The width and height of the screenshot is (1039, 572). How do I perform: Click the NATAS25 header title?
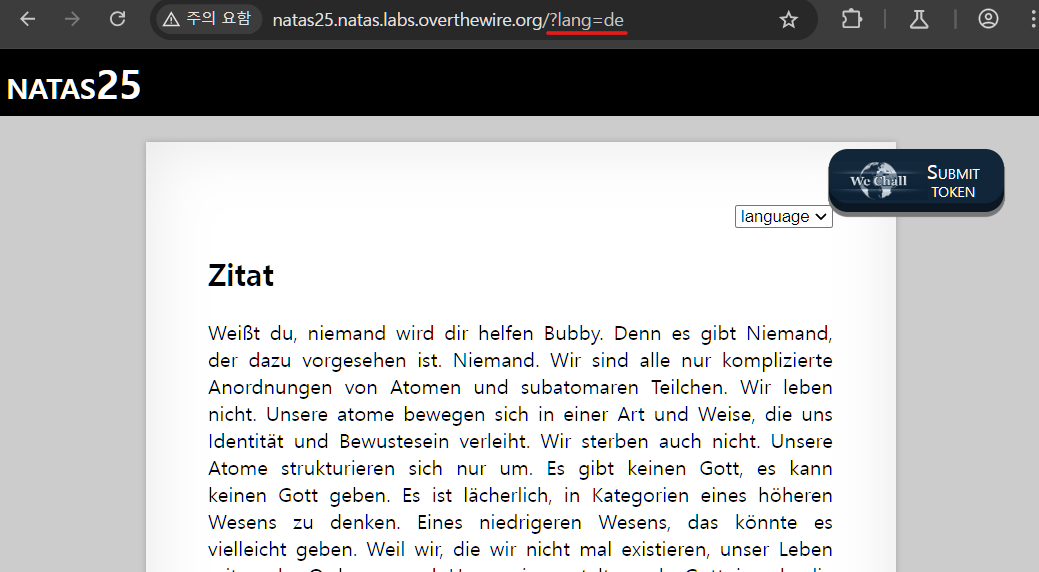[x=74, y=87]
